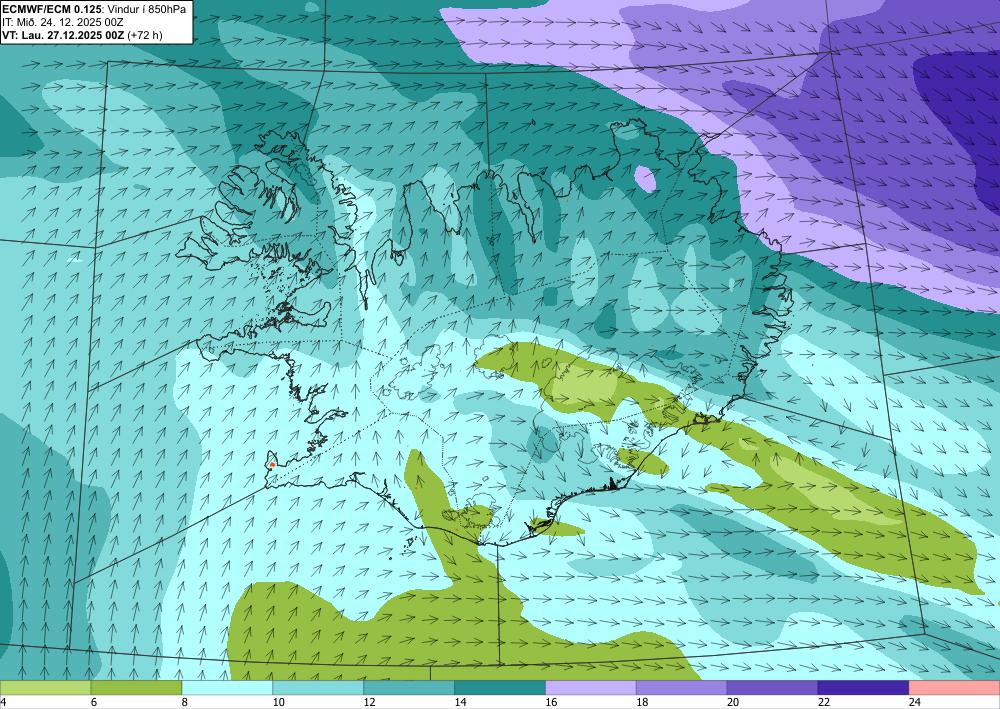Click the small lavender oval patch in northeast Iceland
Image resolution: width=1000 pixels, height=709 pixels.
(x=645, y=179)
